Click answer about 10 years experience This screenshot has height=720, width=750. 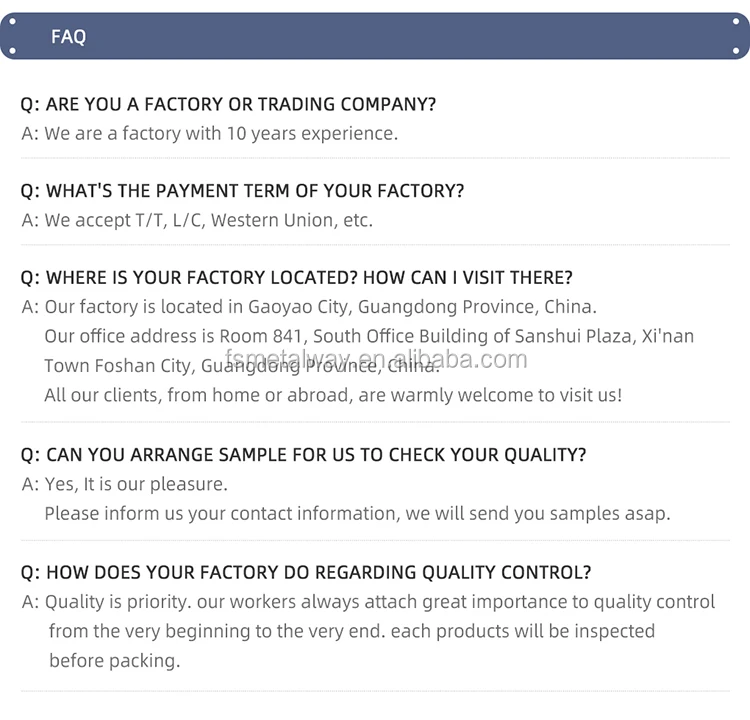pyautogui.click(x=210, y=133)
